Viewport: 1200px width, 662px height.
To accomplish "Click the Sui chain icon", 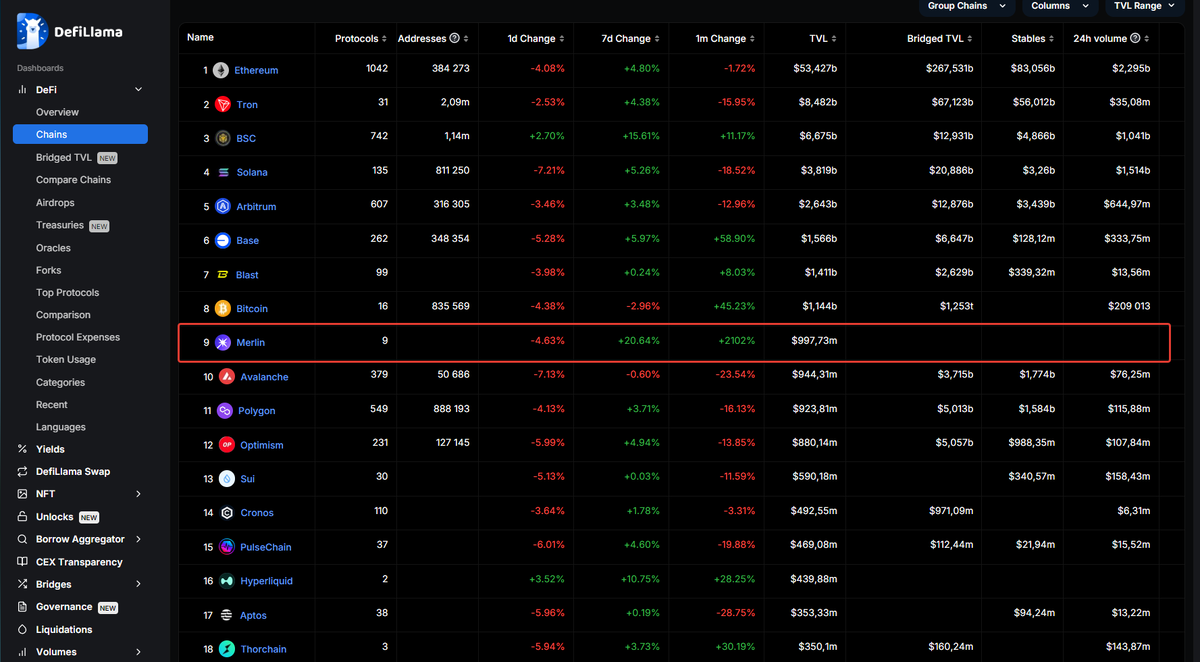I will tap(226, 478).
